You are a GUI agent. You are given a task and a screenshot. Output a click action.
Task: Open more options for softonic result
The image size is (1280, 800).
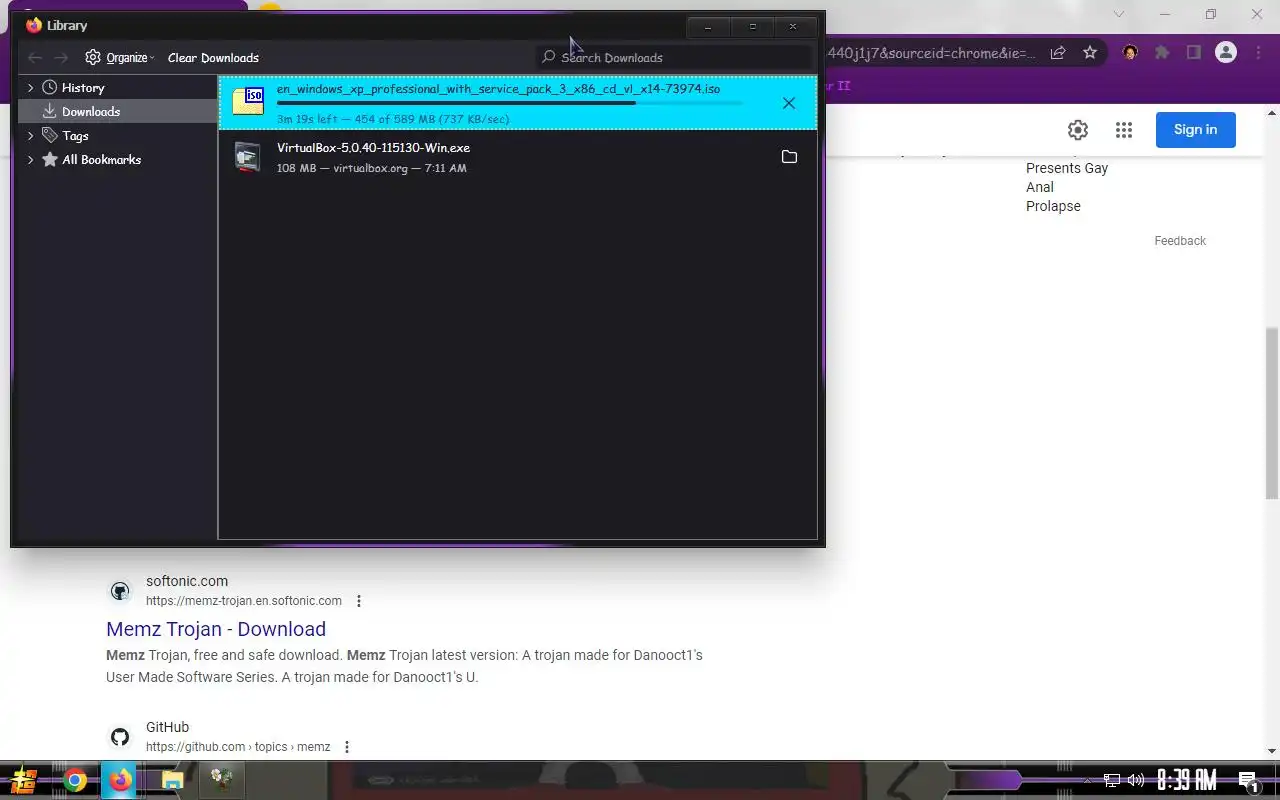point(359,601)
